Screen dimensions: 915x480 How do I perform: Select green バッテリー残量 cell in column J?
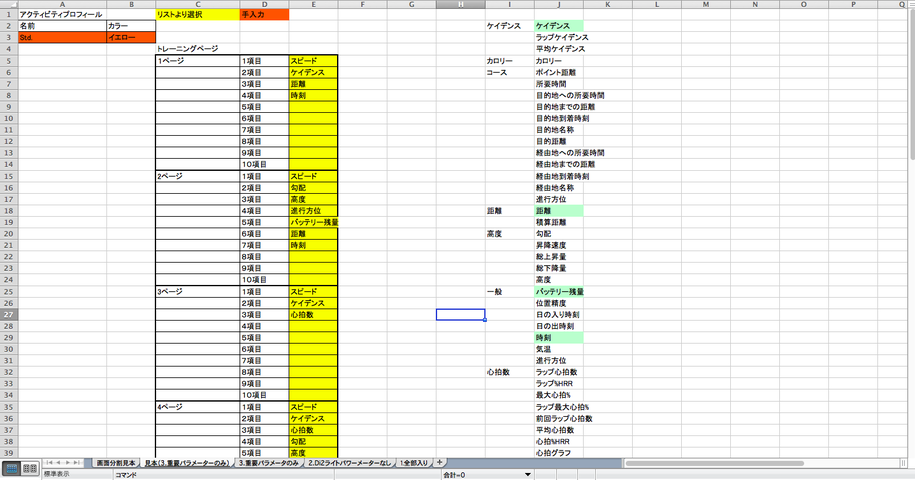(558, 292)
